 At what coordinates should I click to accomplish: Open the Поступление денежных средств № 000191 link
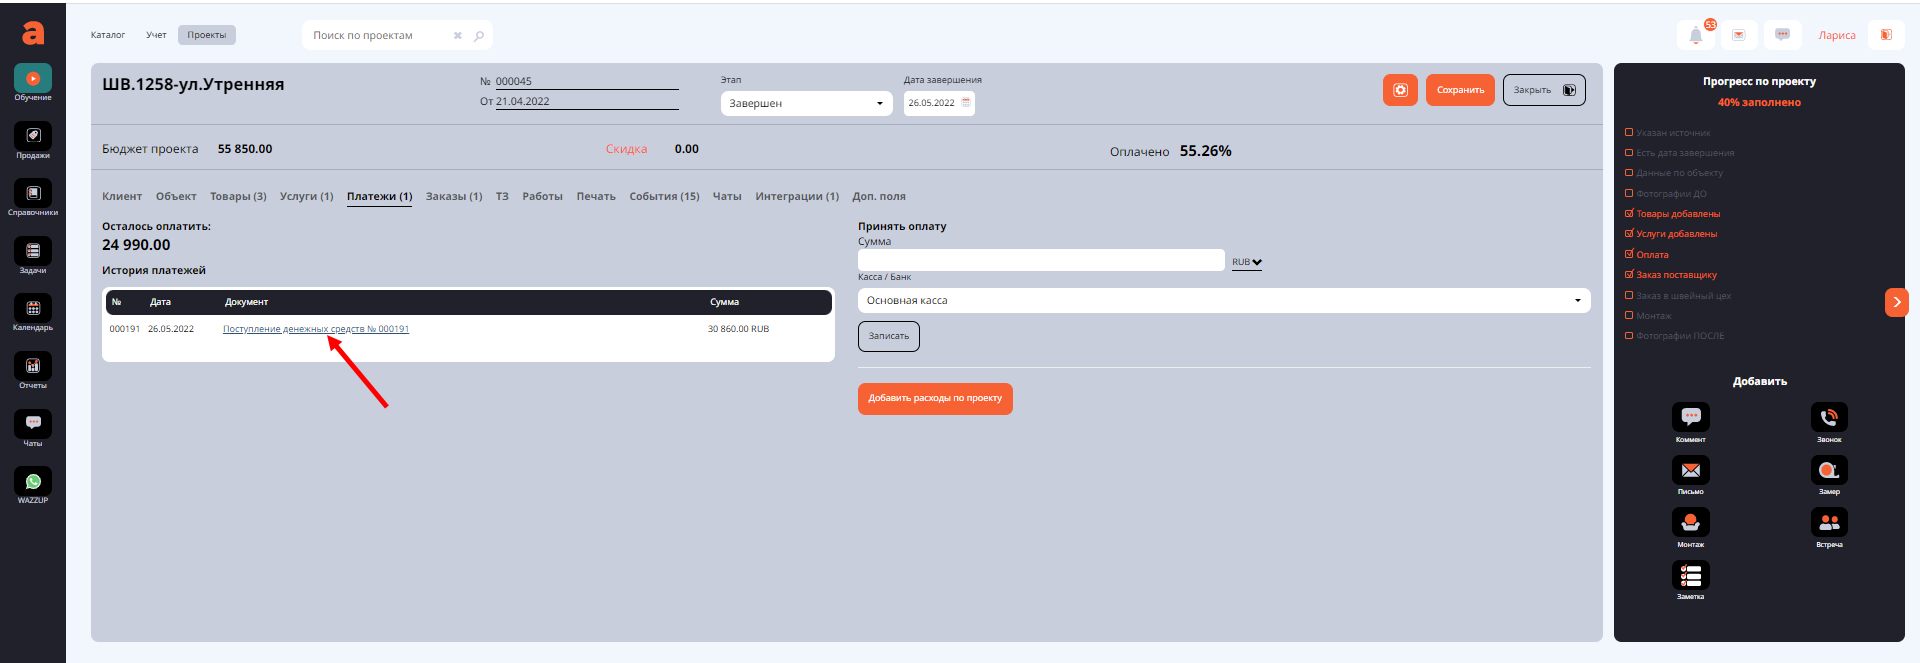(x=315, y=329)
